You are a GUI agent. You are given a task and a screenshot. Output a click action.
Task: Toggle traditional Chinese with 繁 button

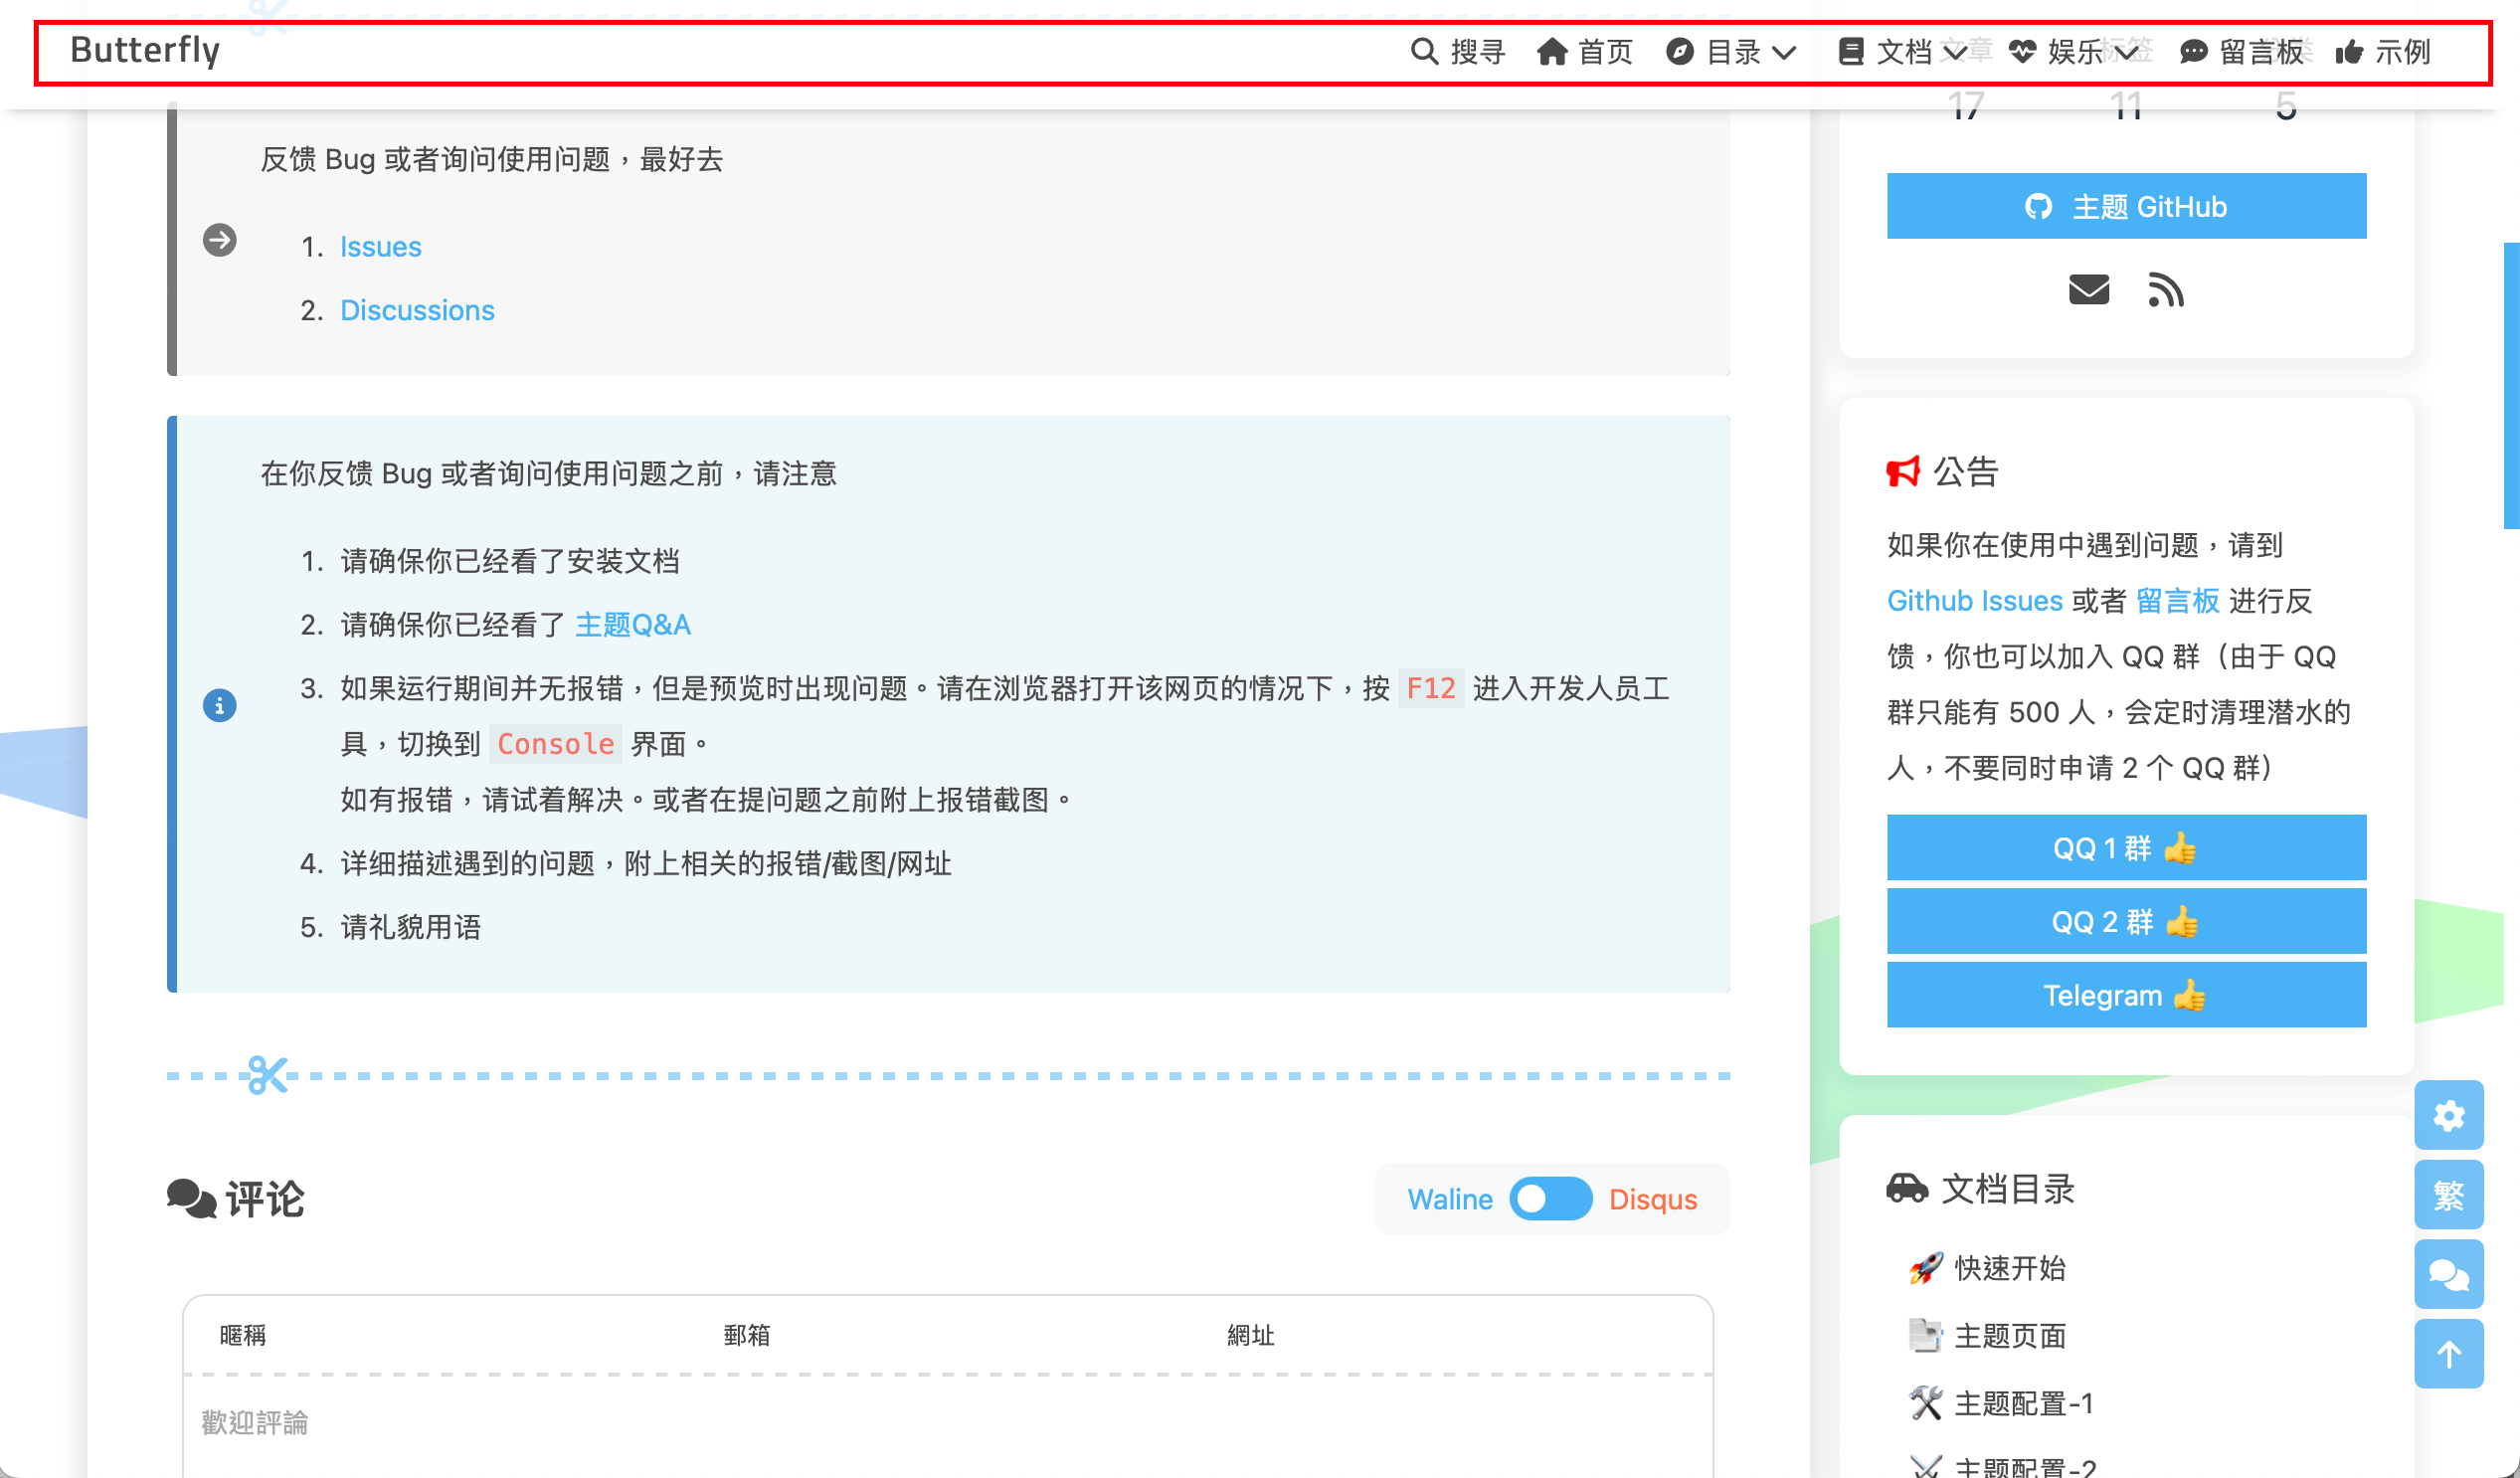(x=2449, y=1194)
